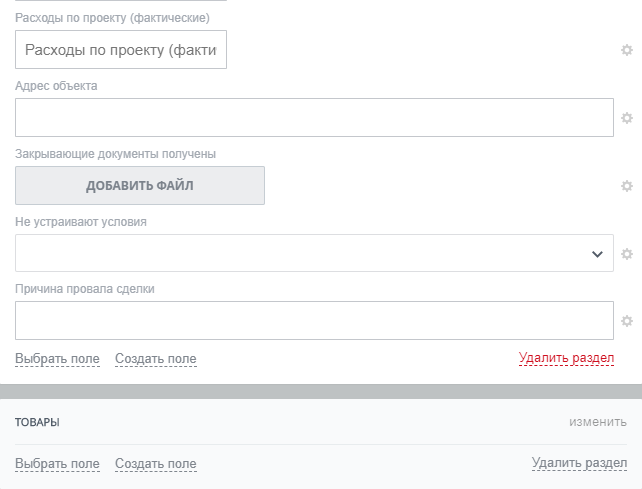This screenshot has height=489, width=642.
Task: Open gear settings for Не устраивают условия
Action: click(627, 254)
